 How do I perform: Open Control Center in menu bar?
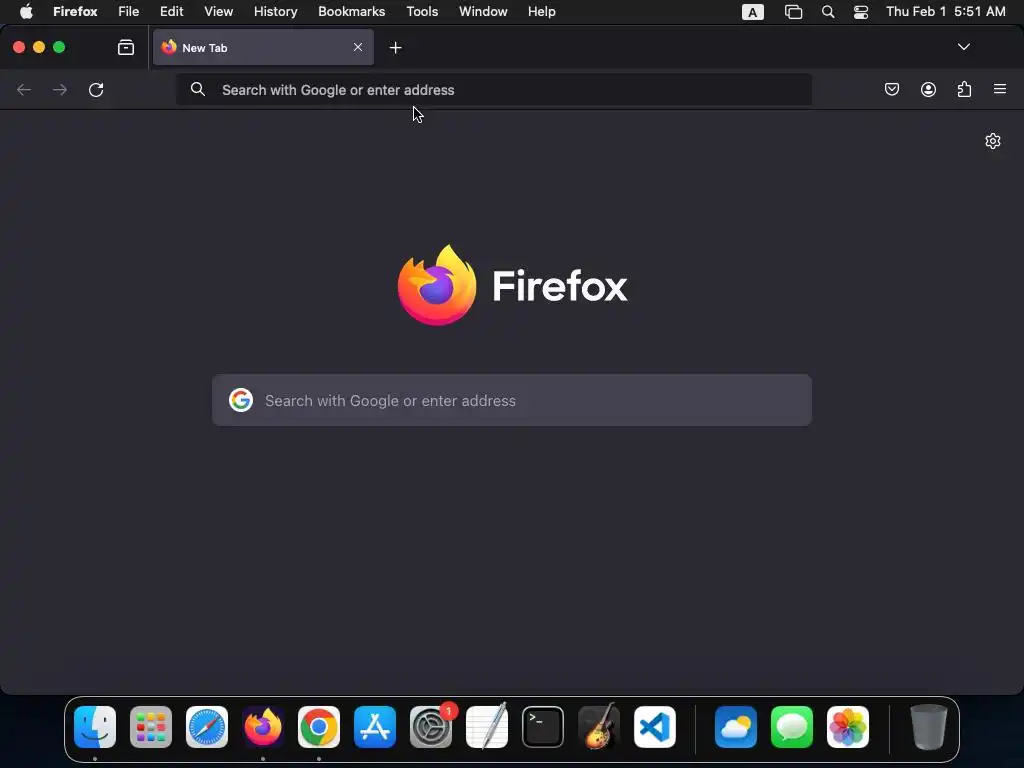[x=861, y=12]
